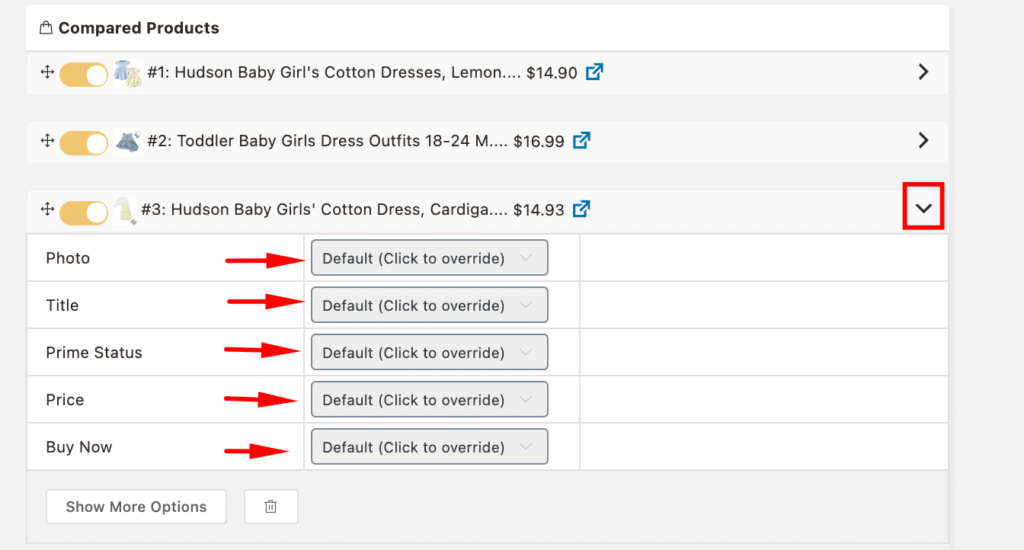The width and height of the screenshot is (1024, 550).
Task: Click the Title row label
Action: pyautogui.click(x=62, y=305)
